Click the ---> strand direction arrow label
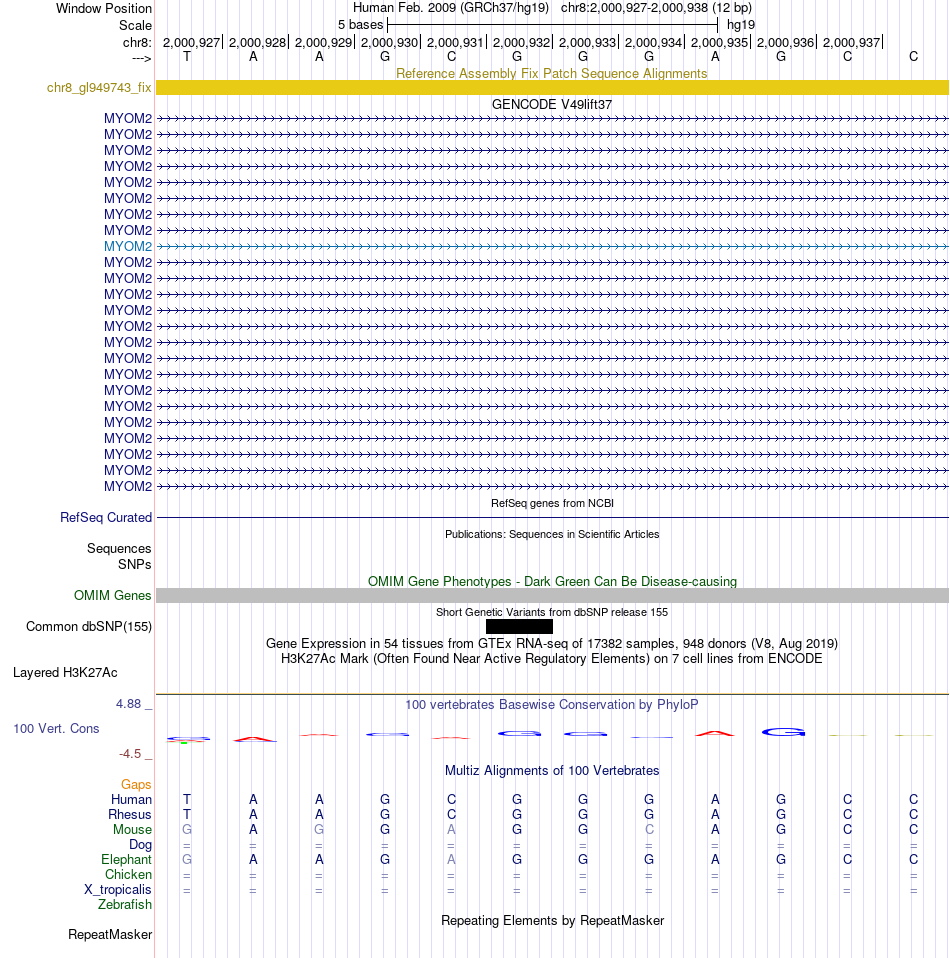Screen dimensions: 950x958 tap(142, 58)
